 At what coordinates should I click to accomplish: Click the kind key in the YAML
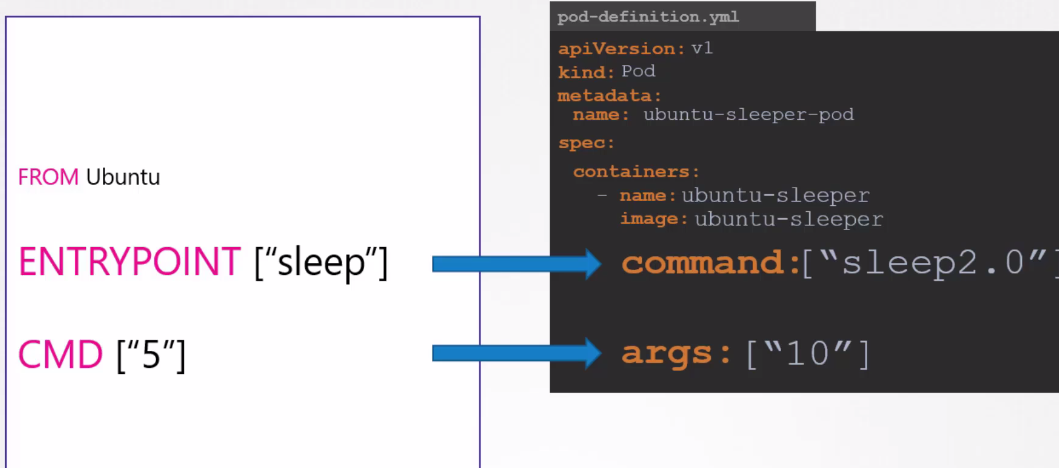pyautogui.click(x=586, y=72)
